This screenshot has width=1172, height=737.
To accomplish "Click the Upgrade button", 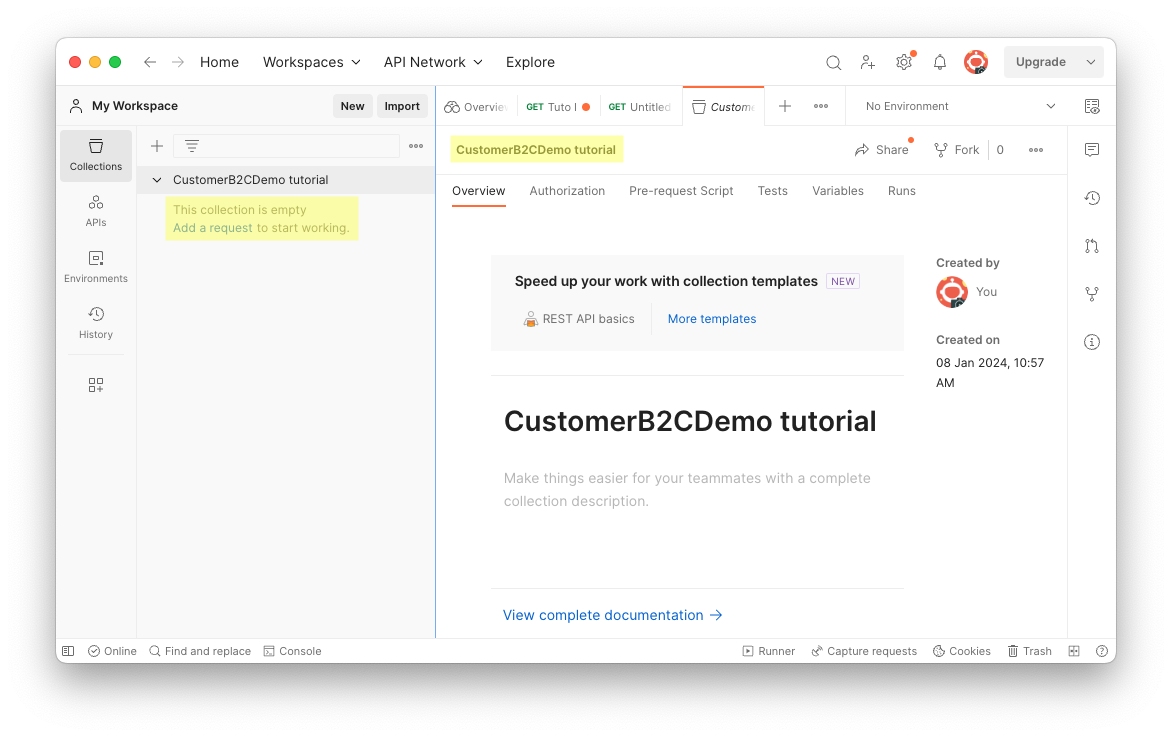I will click(1041, 62).
